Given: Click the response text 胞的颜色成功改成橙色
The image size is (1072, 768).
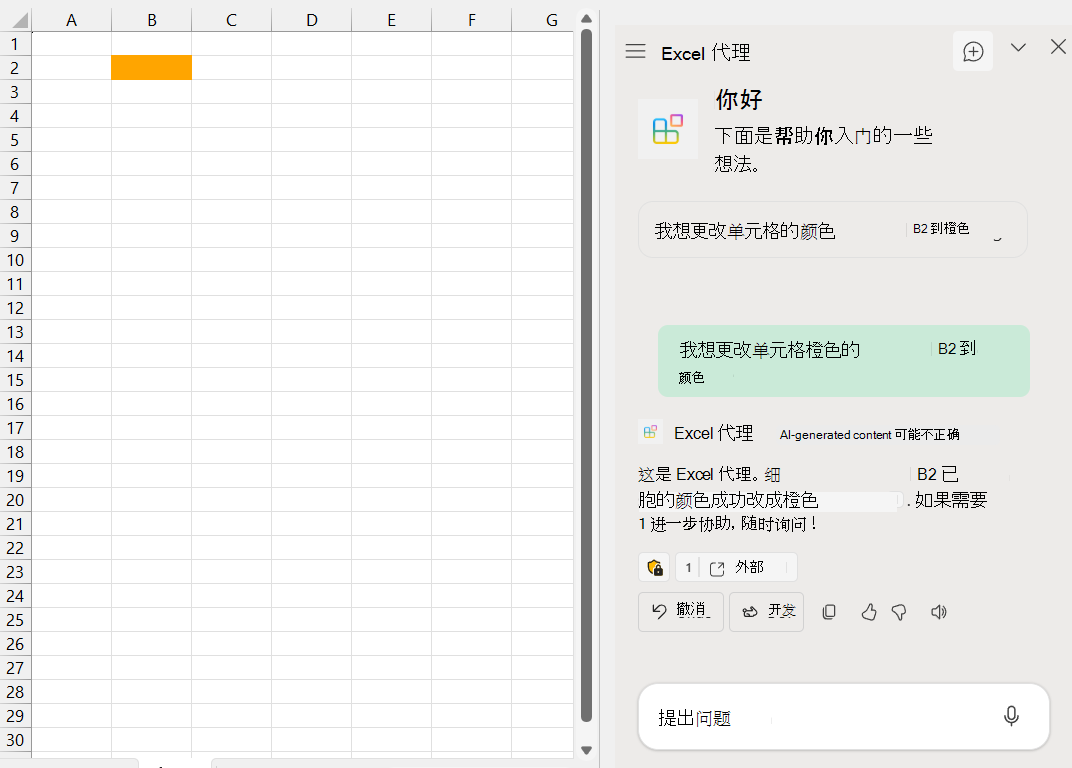Looking at the screenshot, I should [728, 500].
